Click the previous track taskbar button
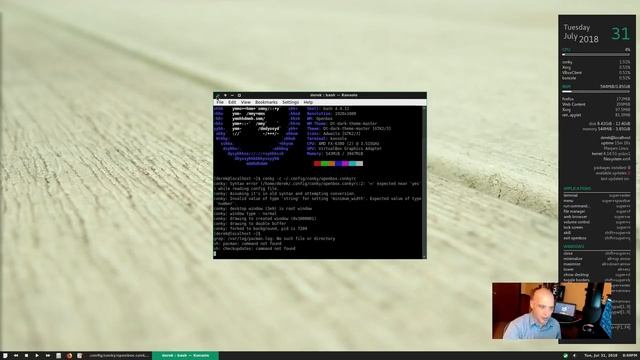Viewport: 640px width, 360px height. point(16,356)
